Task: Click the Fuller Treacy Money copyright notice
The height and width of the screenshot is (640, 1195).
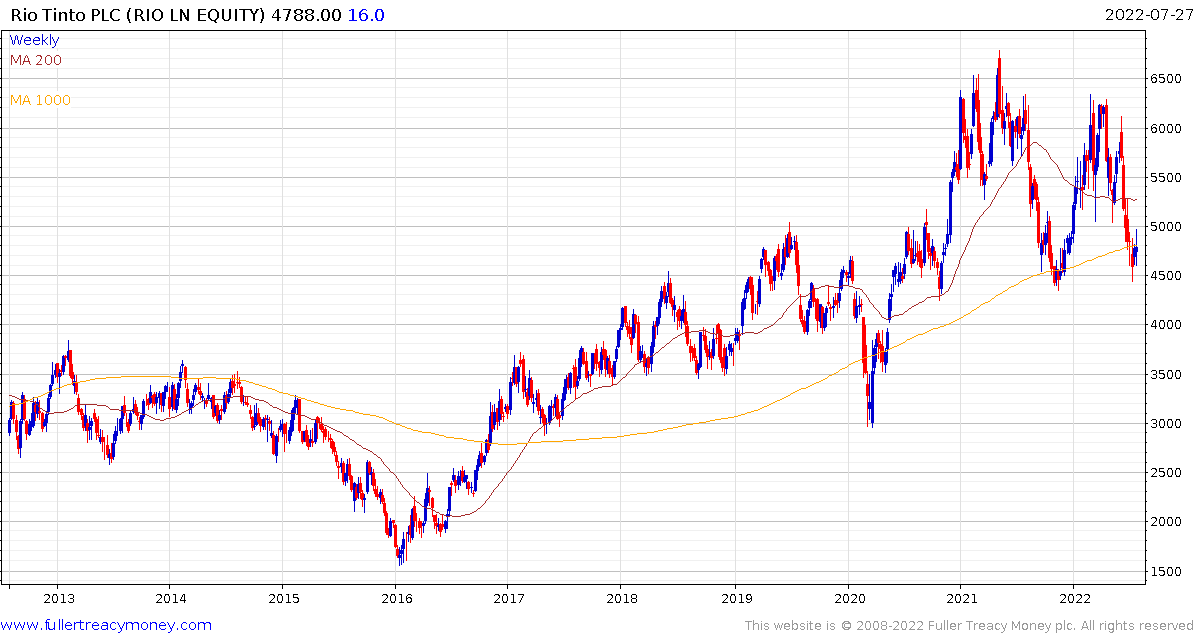Action: (969, 626)
